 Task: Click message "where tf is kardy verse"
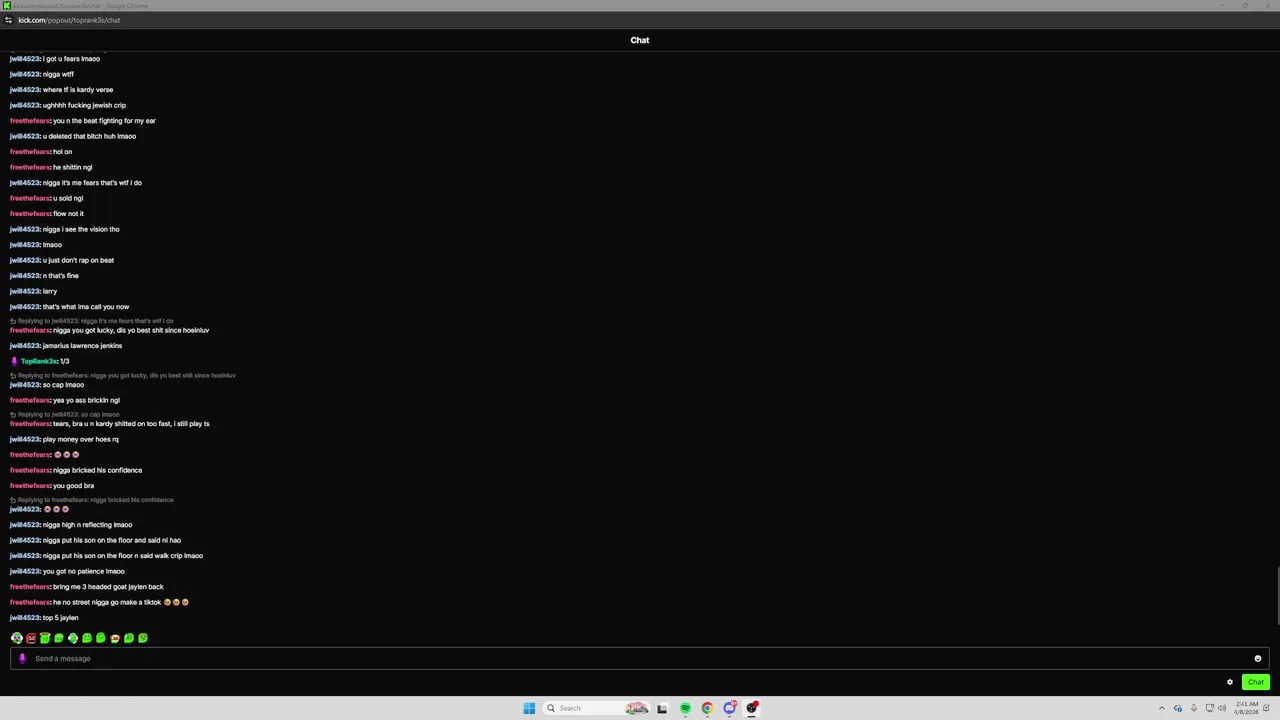(x=78, y=90)
